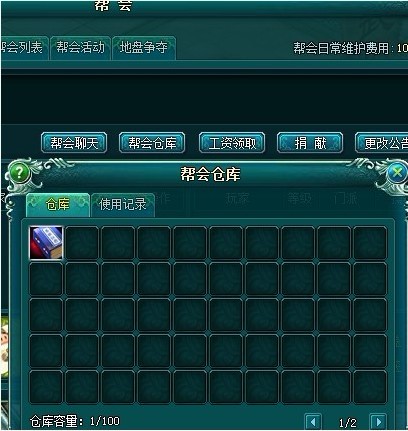Go to next warehouse page arrow
Viewport: 408px width, 431px height.
378,422
